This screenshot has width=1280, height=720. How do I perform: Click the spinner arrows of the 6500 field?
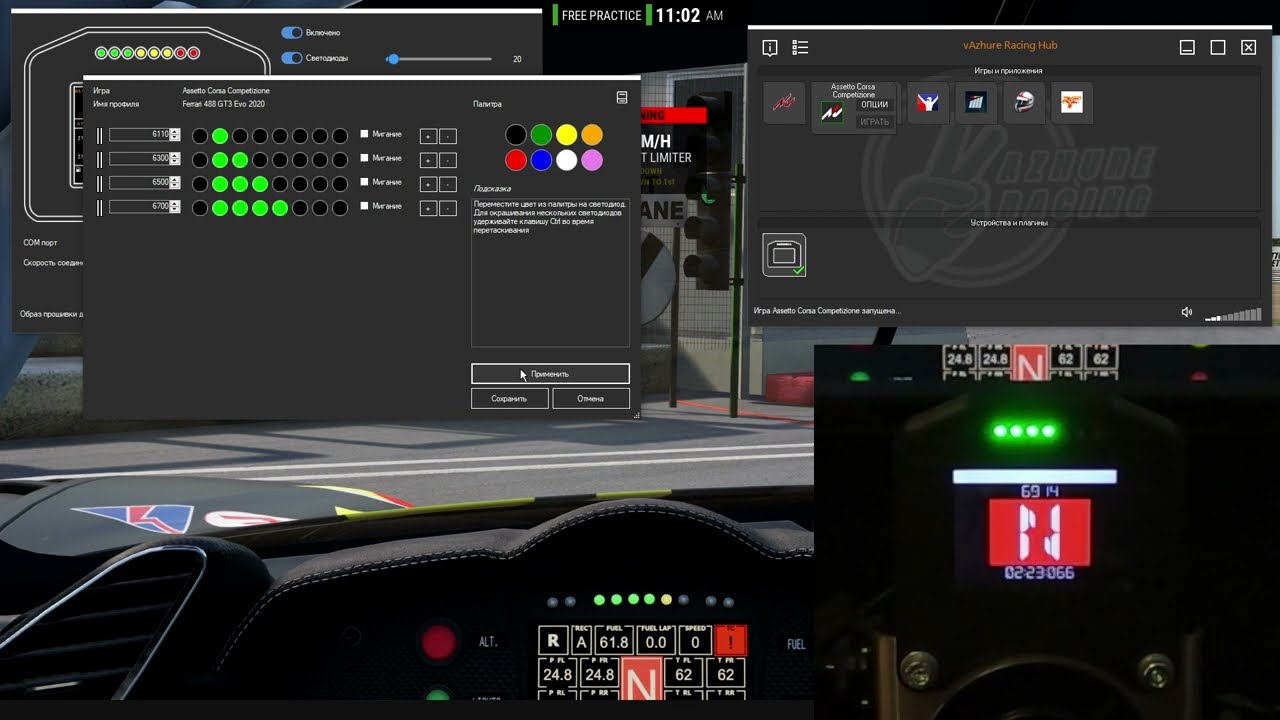coord(175,182)
